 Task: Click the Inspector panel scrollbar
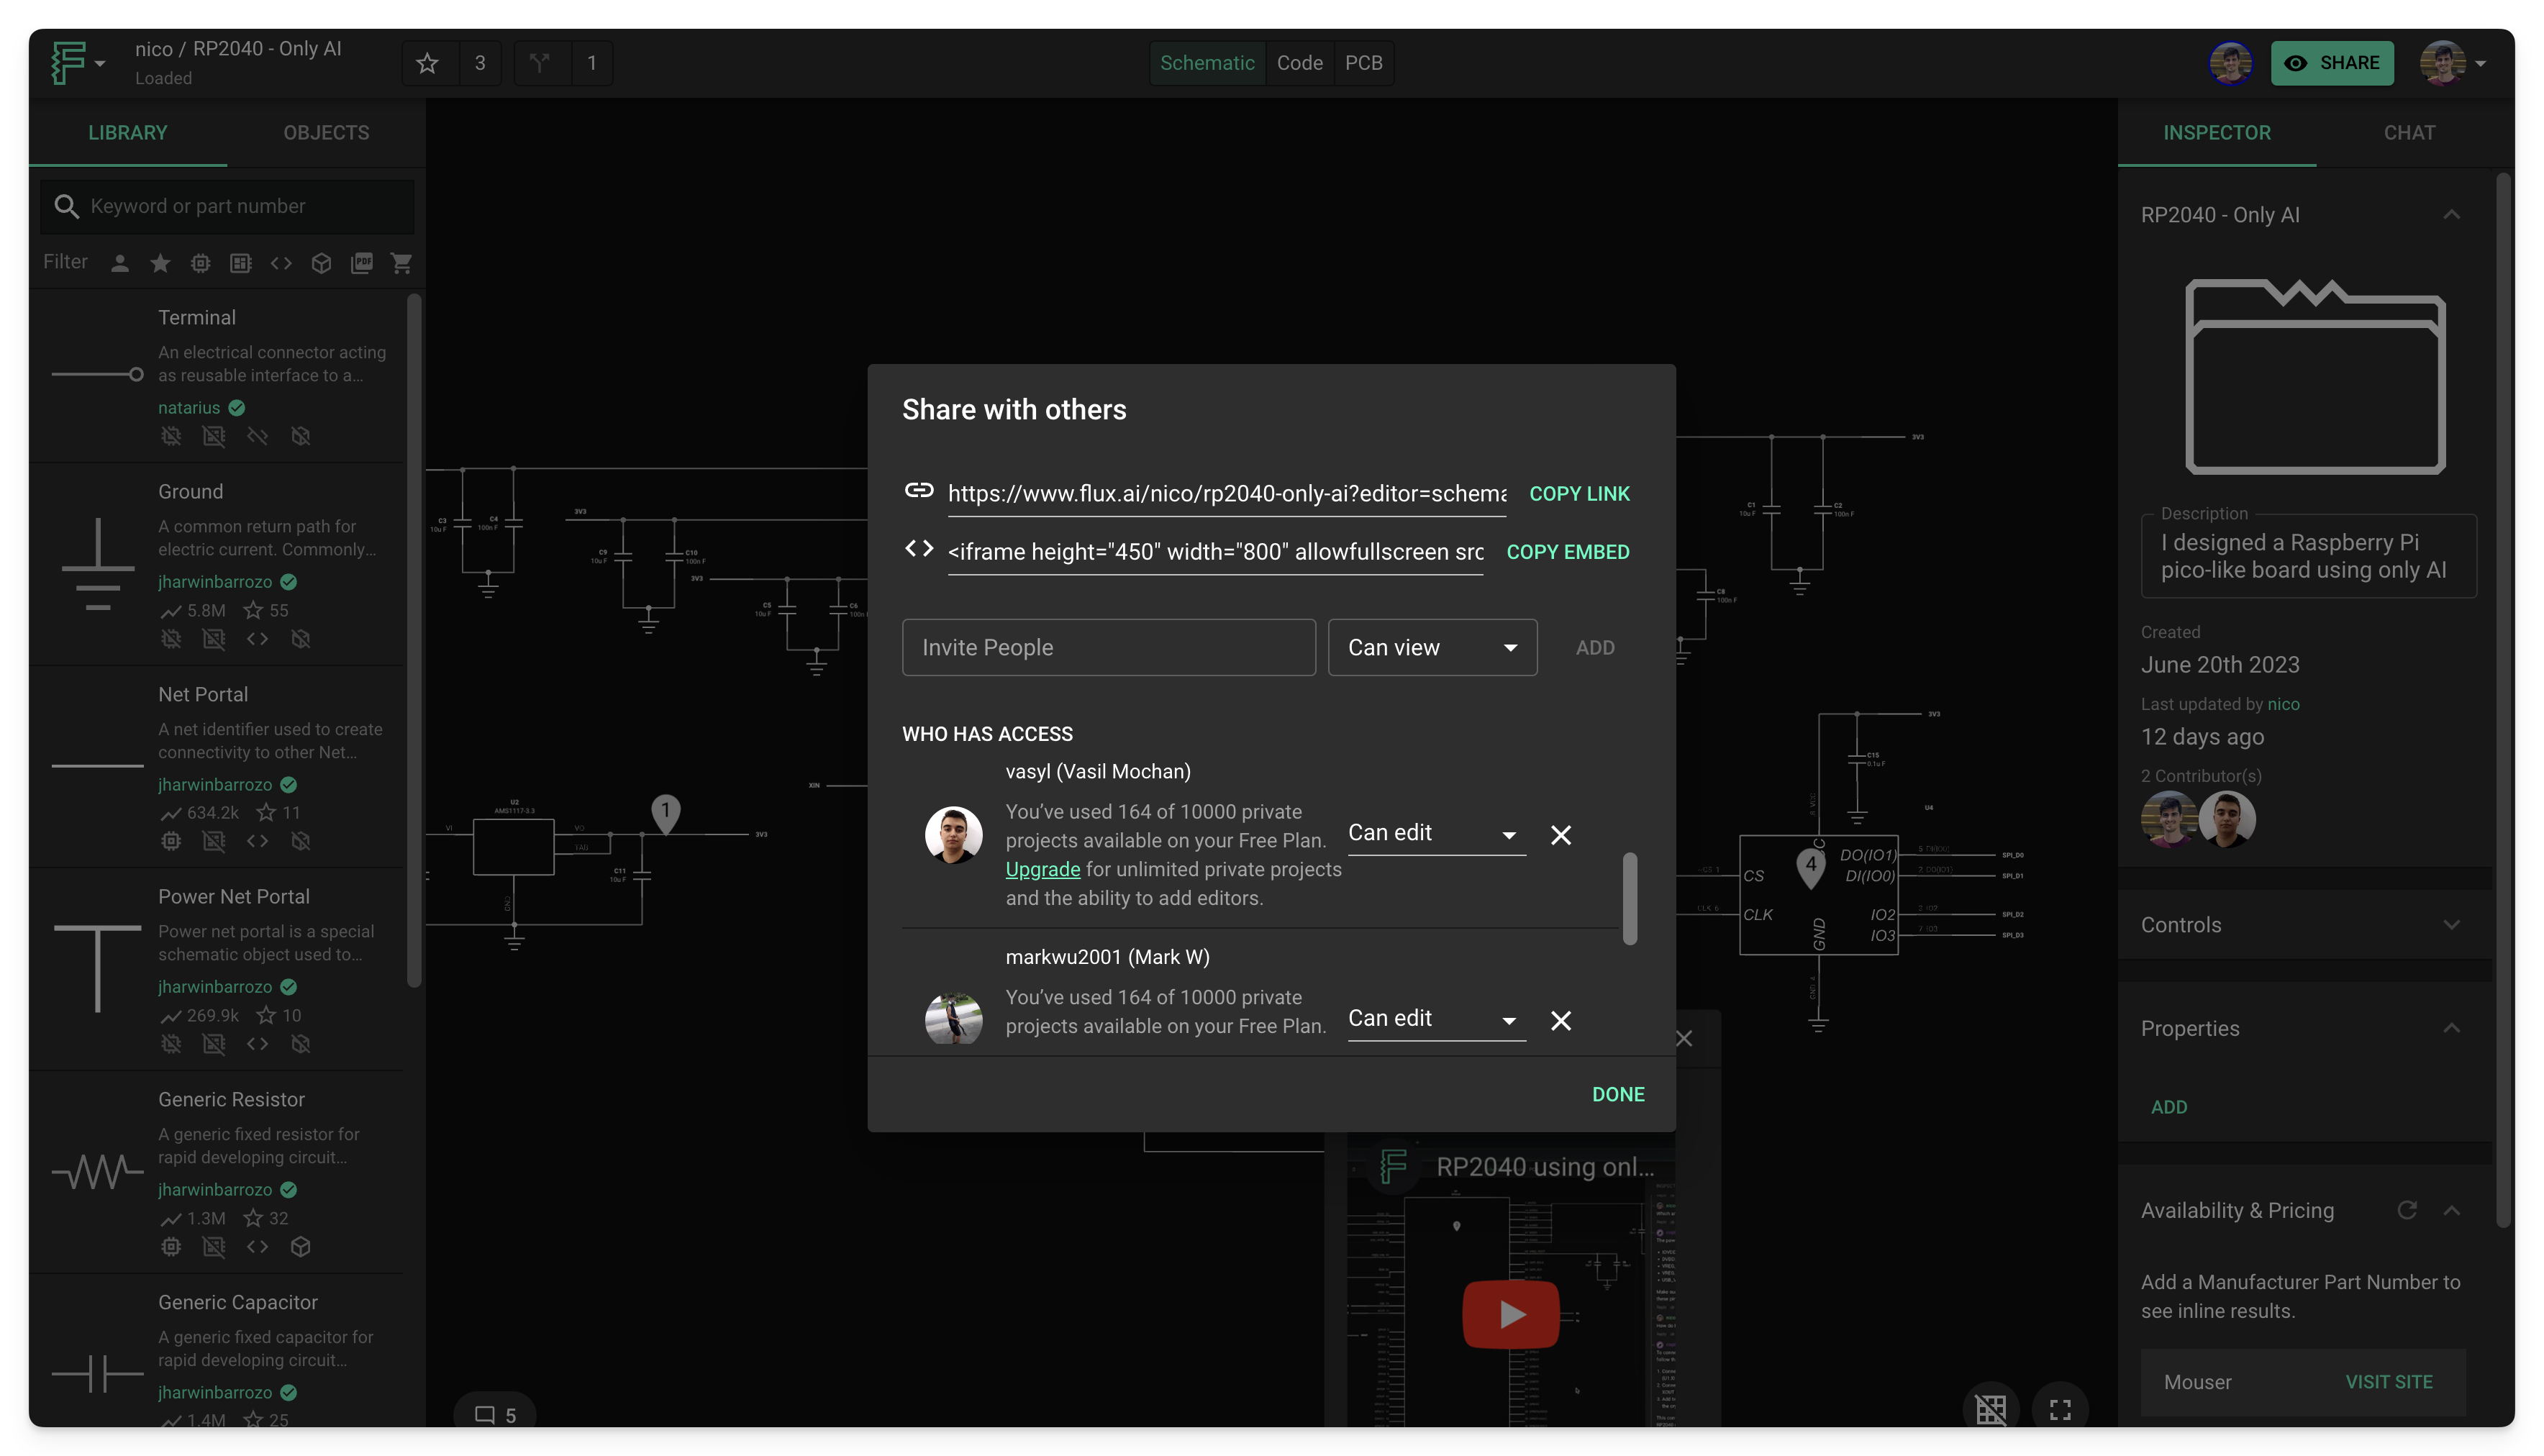[2504, 700]
